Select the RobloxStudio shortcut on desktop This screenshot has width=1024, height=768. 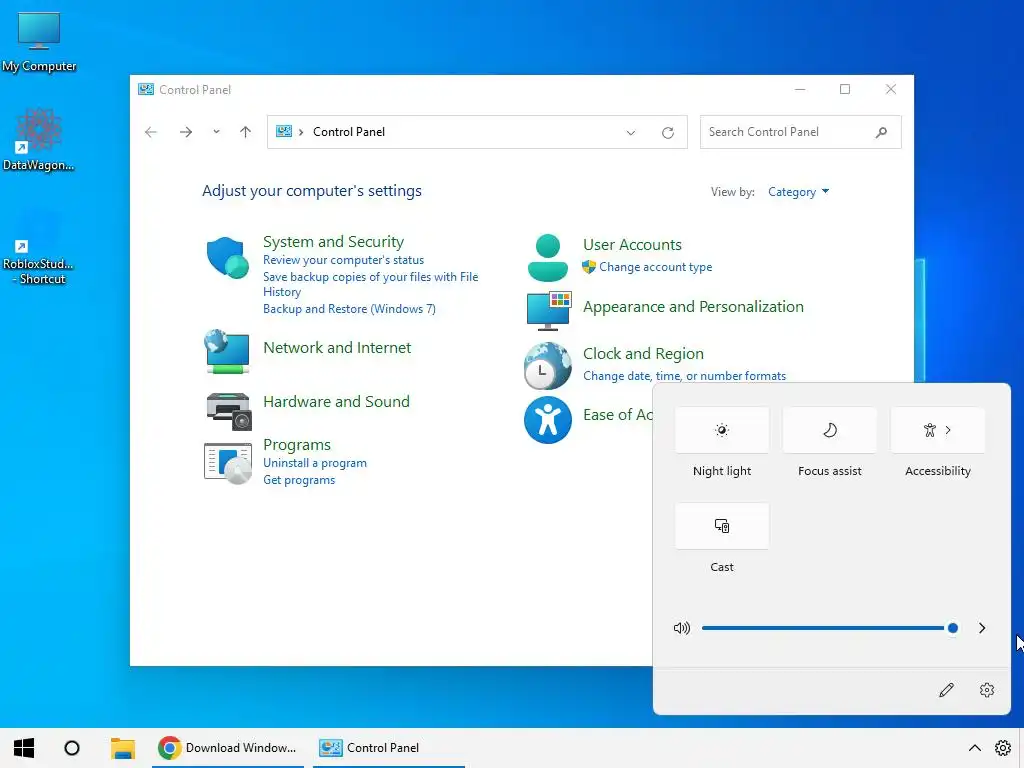pos(39,248)
